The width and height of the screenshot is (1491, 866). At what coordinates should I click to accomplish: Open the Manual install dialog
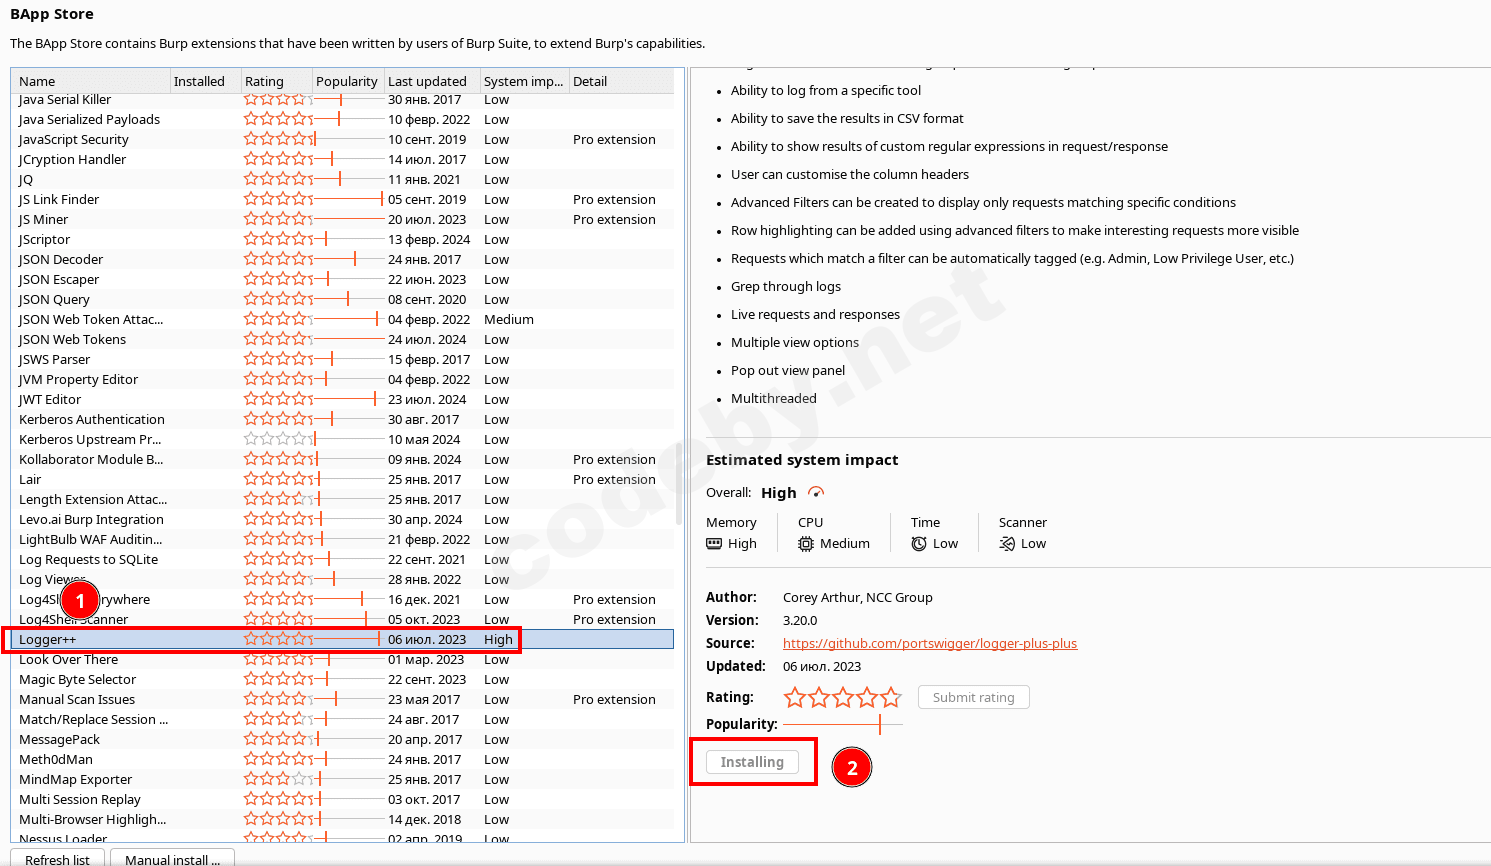click(x=172, y=859)
